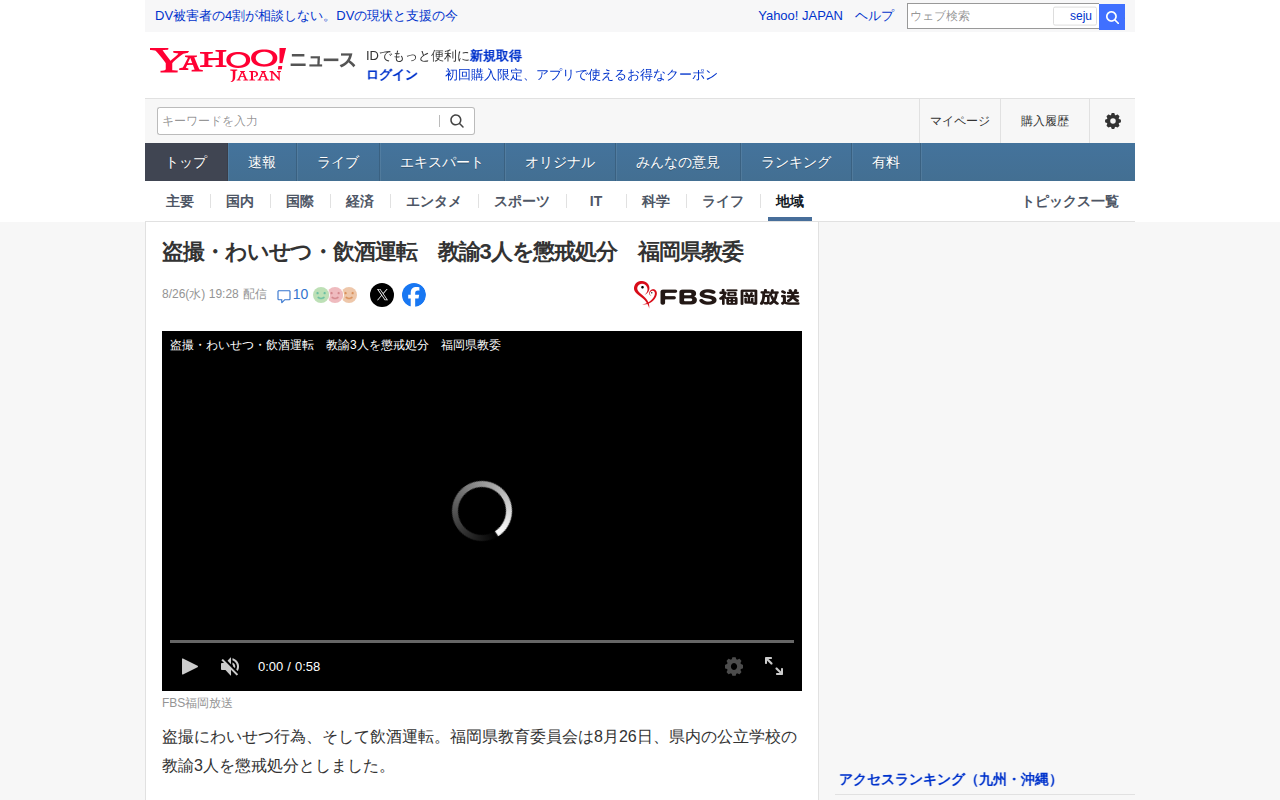Open the comments bubble showing 10
1280x800 pixels.
[292, 295]
